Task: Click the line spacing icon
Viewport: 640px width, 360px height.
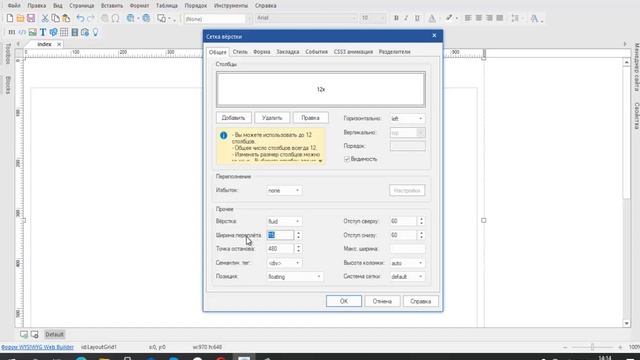Action: pos(515,18)
